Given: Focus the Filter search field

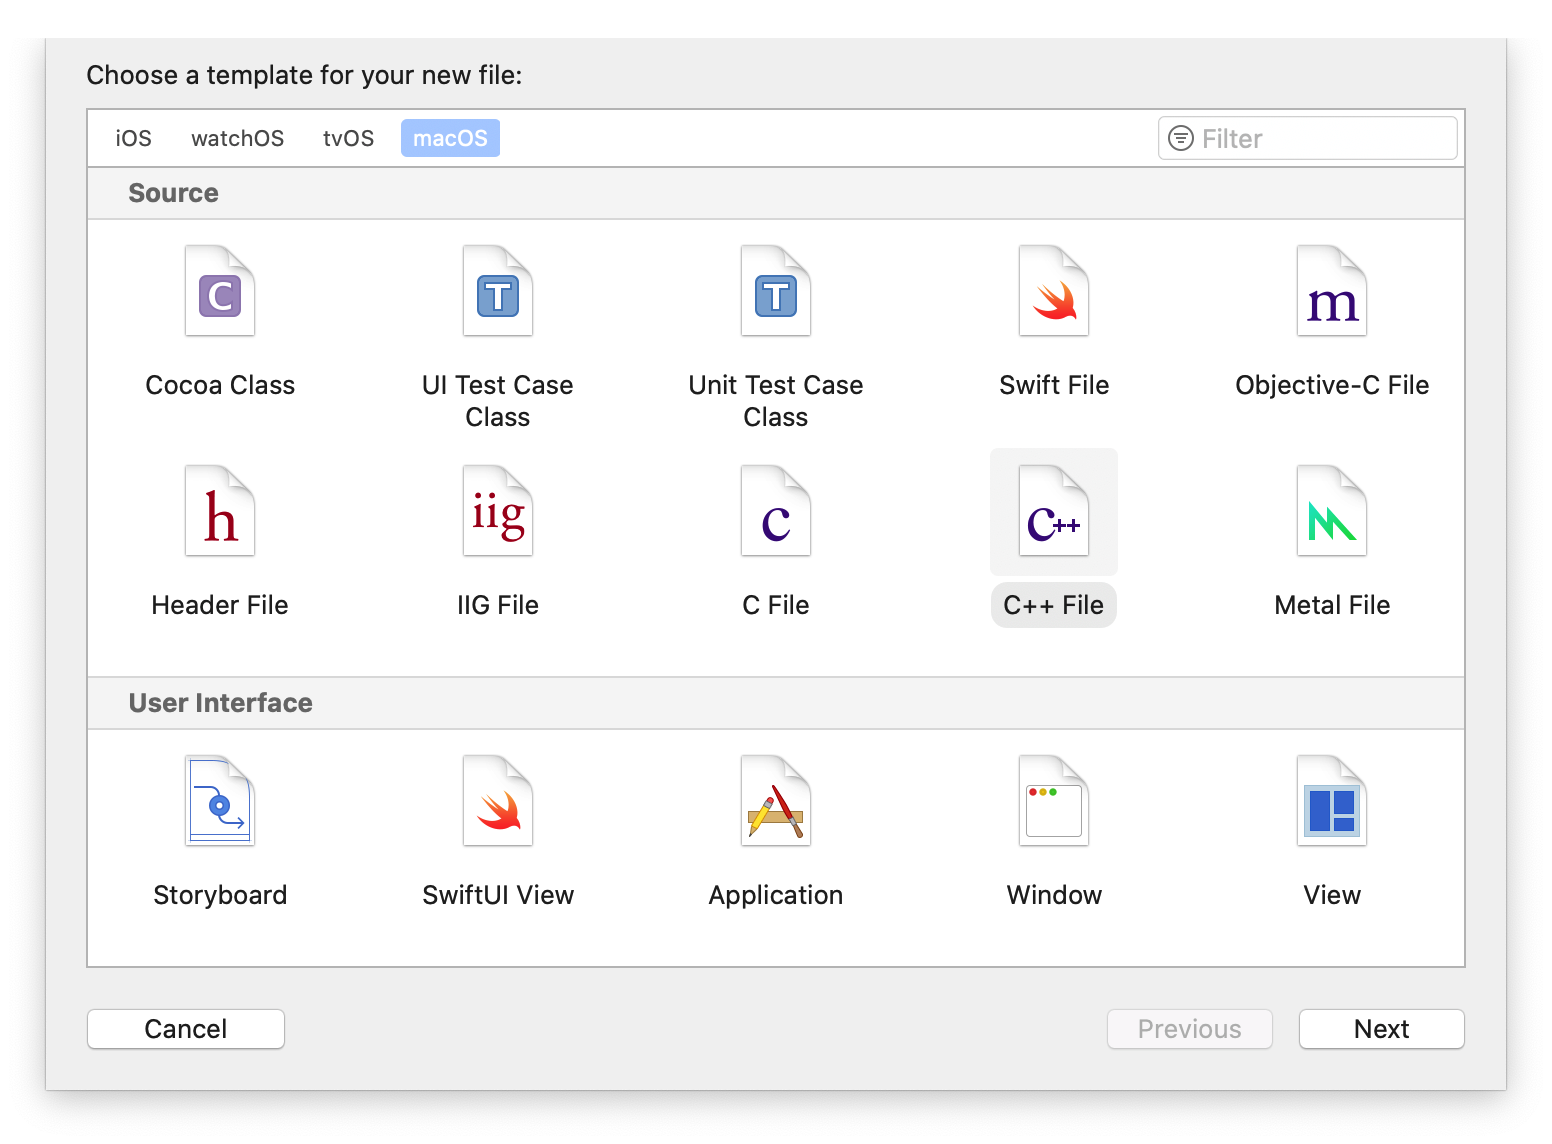Looking at the screenshot, I should (x=1320, y=138).
